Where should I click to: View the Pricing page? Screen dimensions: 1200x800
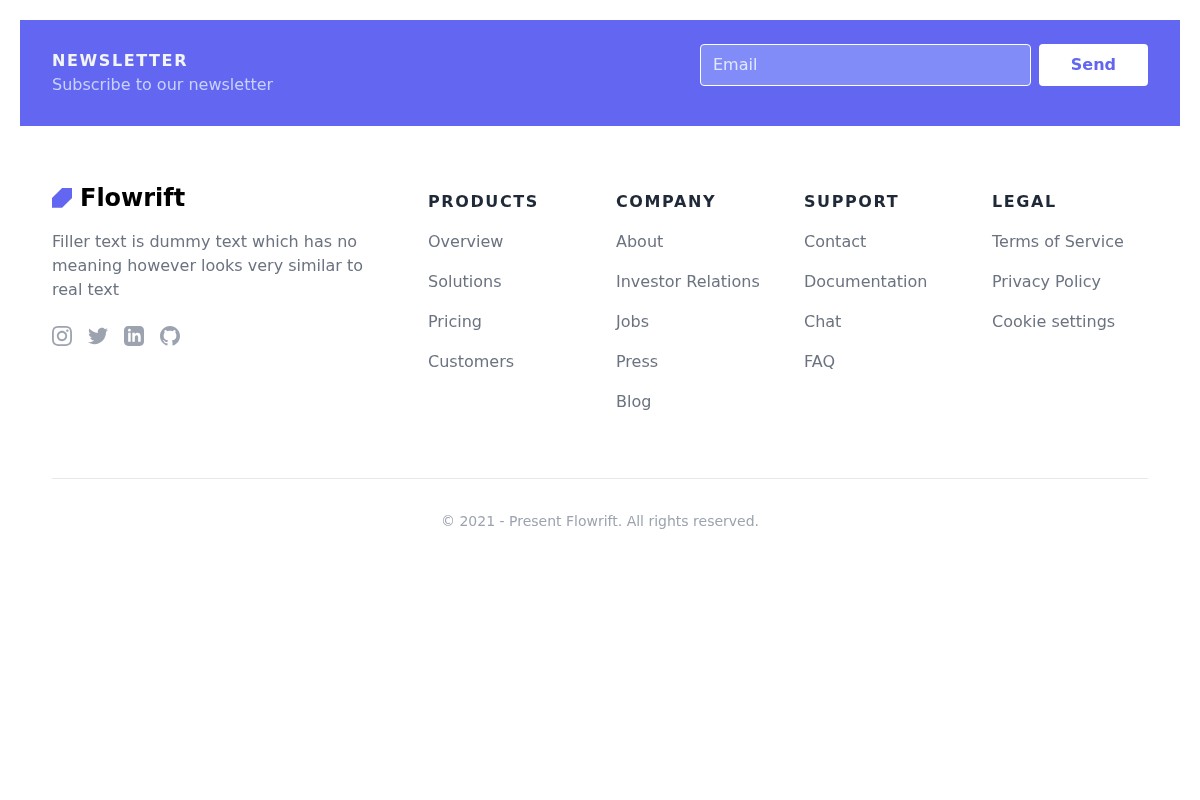pos(454,321)
